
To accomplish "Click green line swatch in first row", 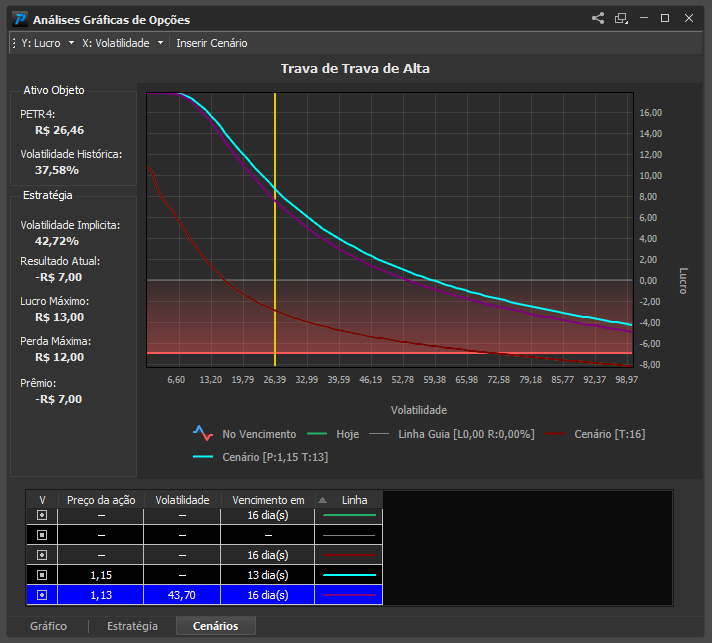I will tap(349, 515).
